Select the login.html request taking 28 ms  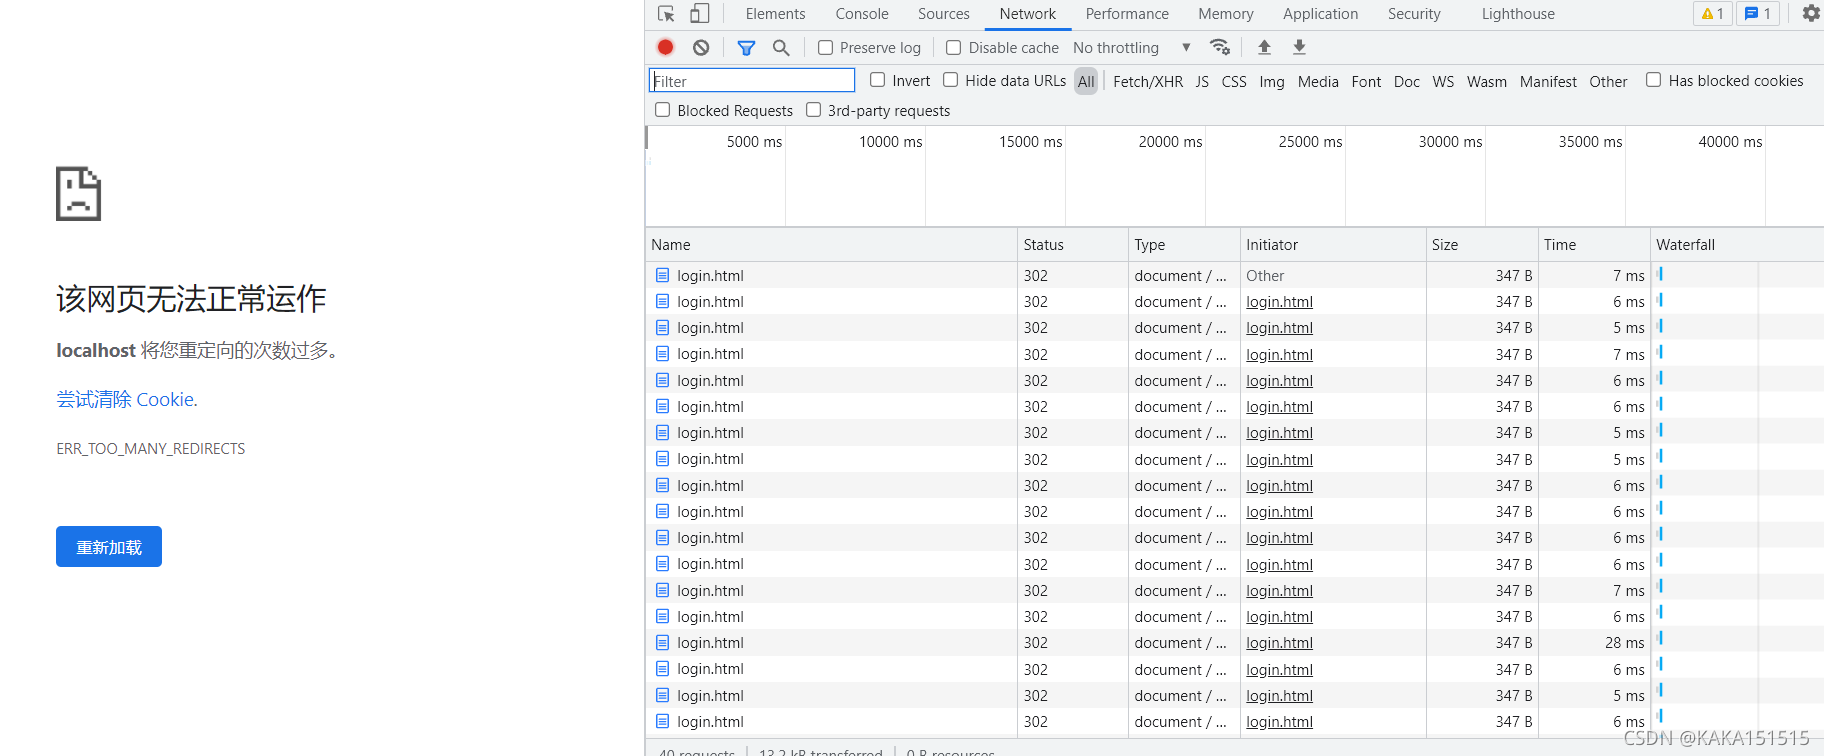point(1234,643)
